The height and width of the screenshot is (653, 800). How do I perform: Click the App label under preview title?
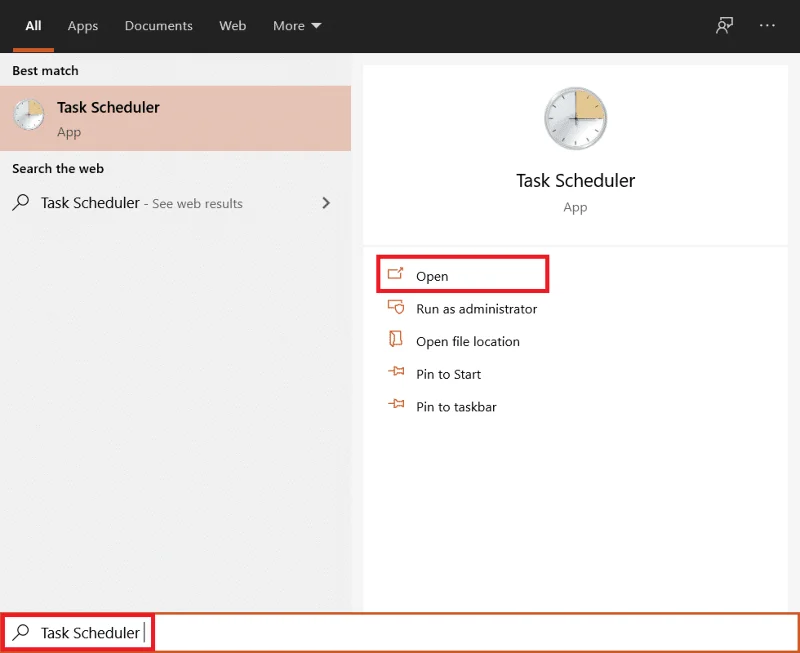coord(575,208)
